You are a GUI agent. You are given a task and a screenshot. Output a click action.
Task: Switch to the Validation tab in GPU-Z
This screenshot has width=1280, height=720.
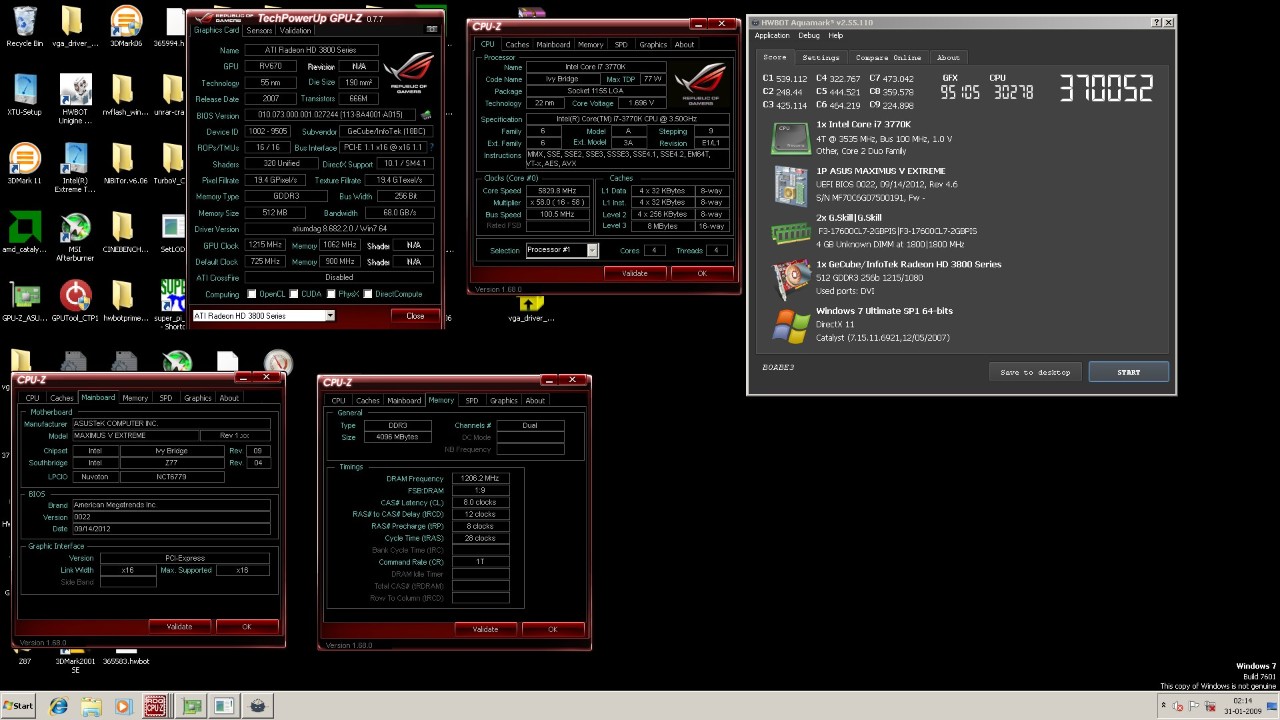pyautogui.click(x=295, y=30)
